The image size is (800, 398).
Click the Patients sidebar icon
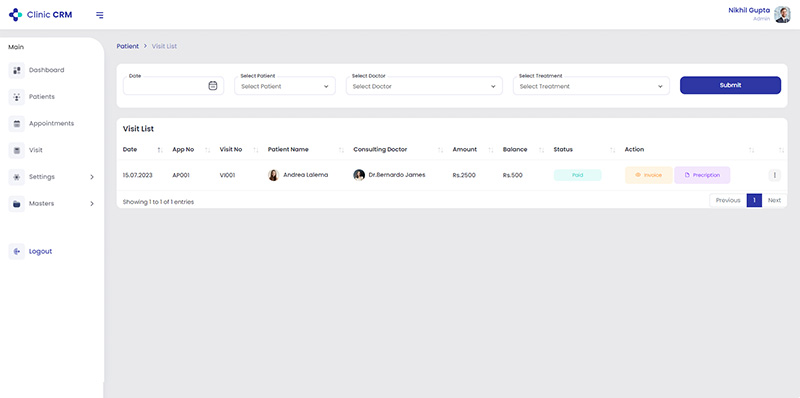pyautogui.click(x=16, y=97)
